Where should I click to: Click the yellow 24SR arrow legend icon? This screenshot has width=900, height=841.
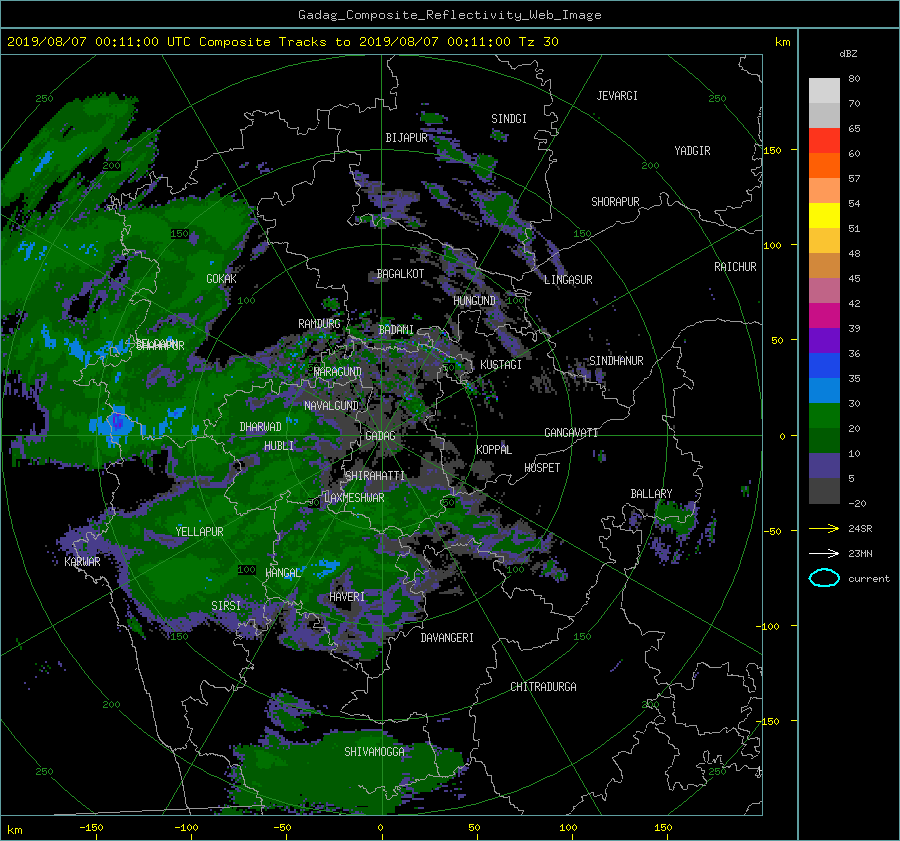(x=824, y=528)
